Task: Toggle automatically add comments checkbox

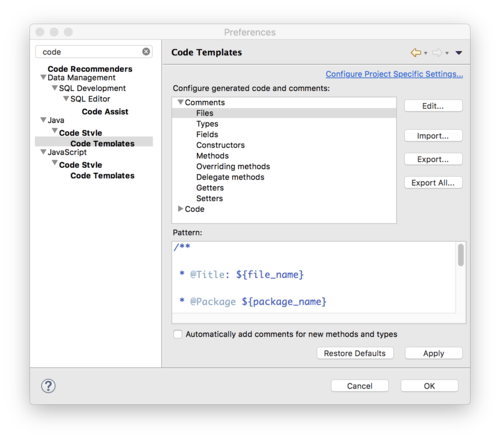Action: (x=178, y=334)
